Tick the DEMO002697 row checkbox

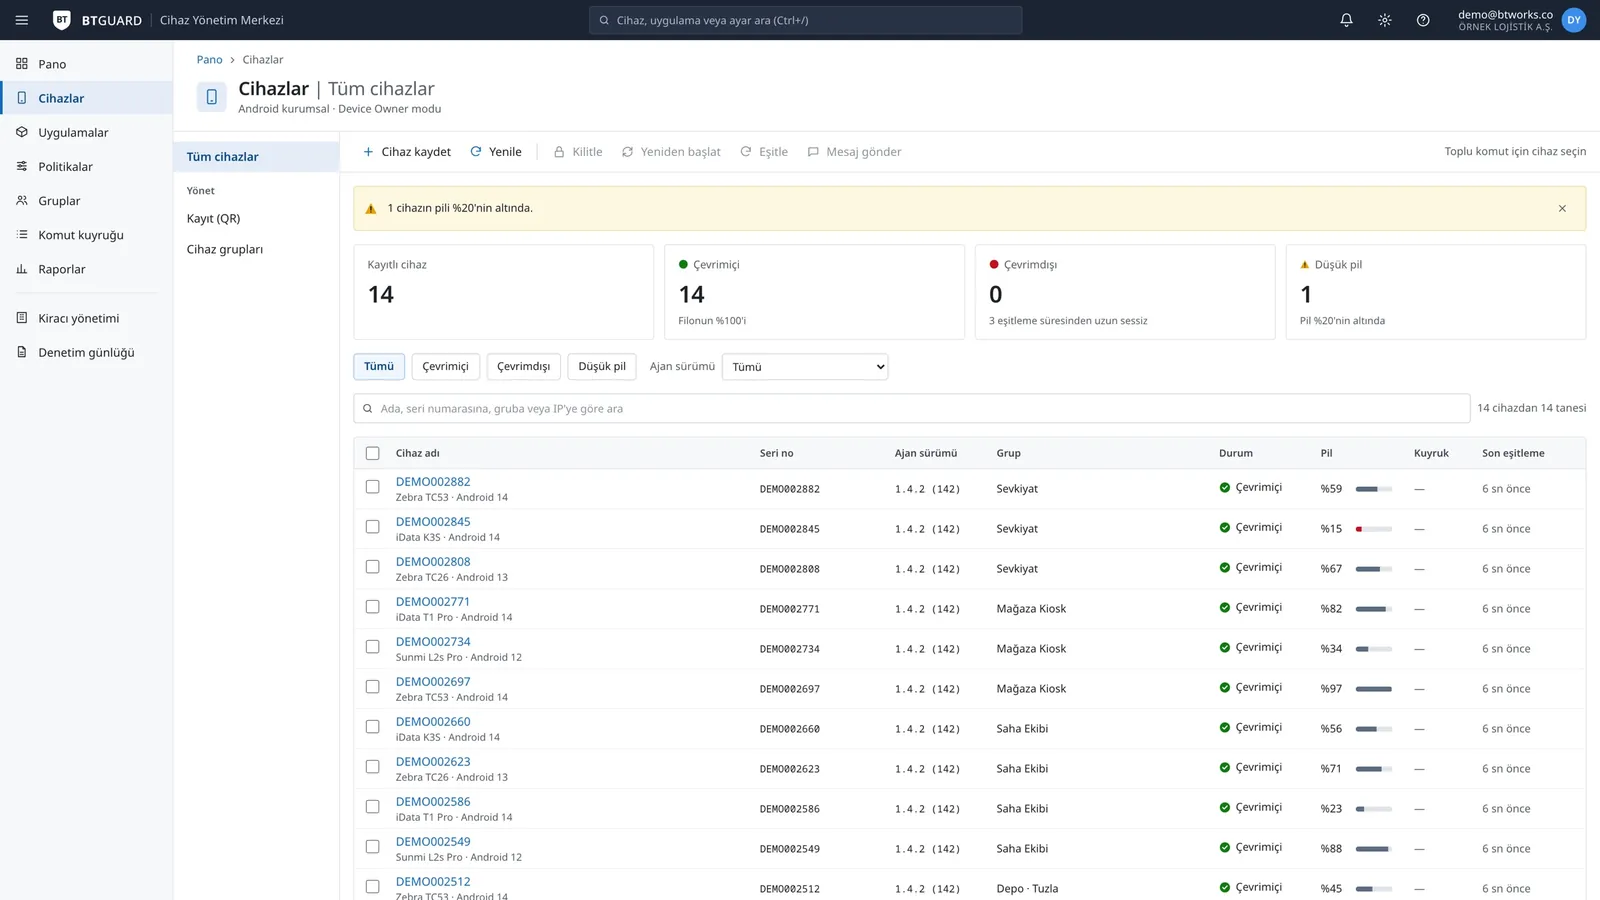(x=373, y=687)
